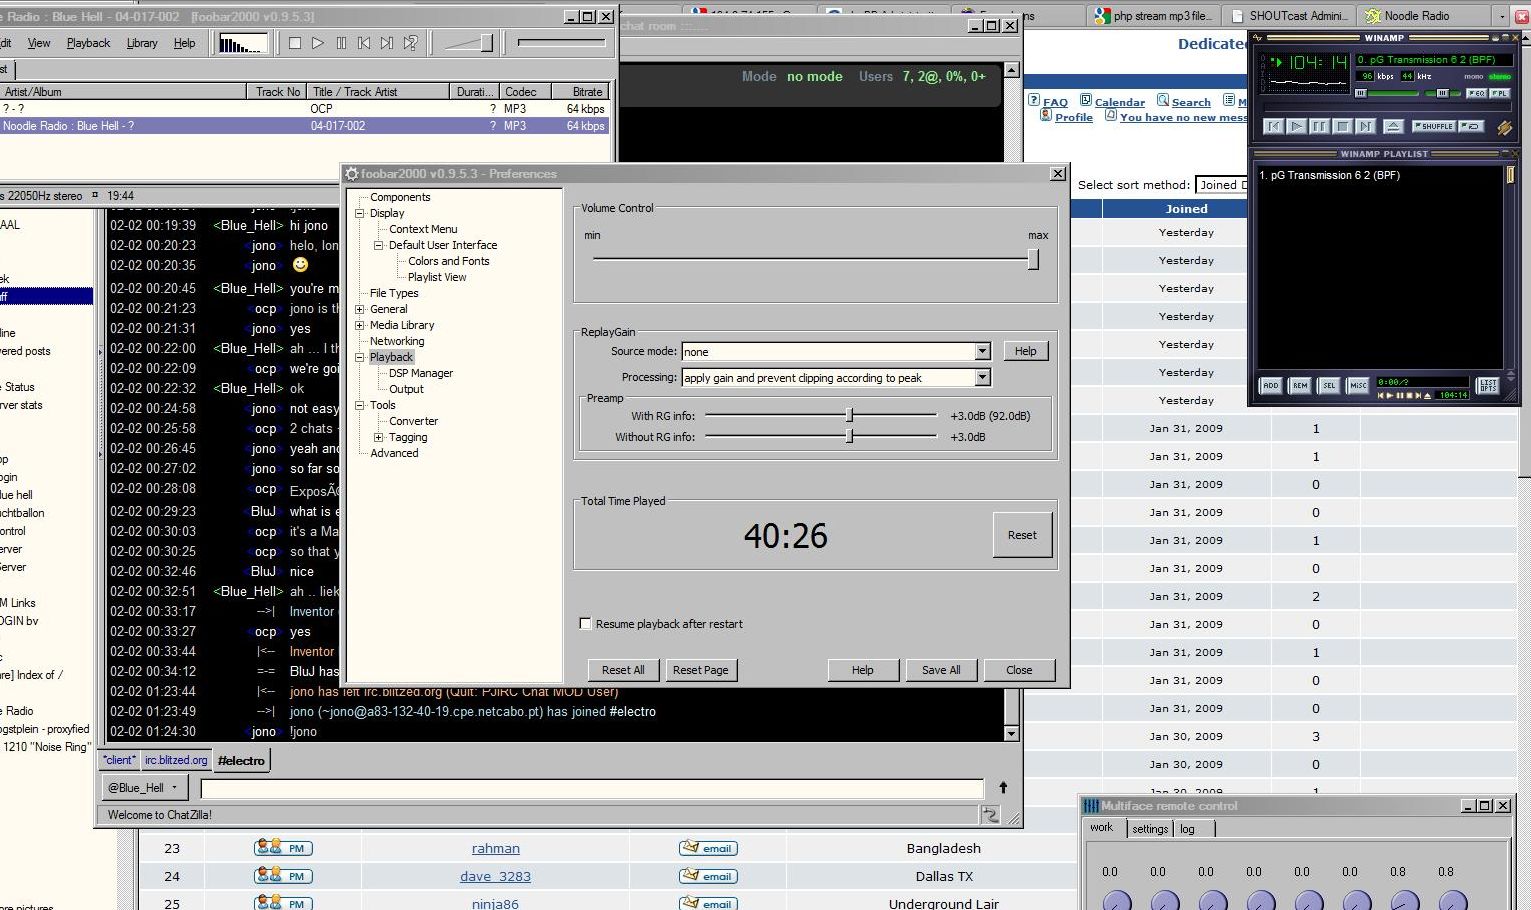Expand the General tree node in Preferences
Viewport: 1531px width, 910px height.
360,309
